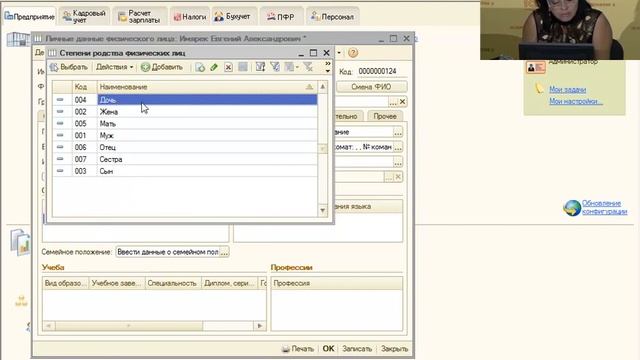Click the row marker icon beside 005
This screenshot has height=360, width=640.
pyautogui.click(x=60, y=123)
